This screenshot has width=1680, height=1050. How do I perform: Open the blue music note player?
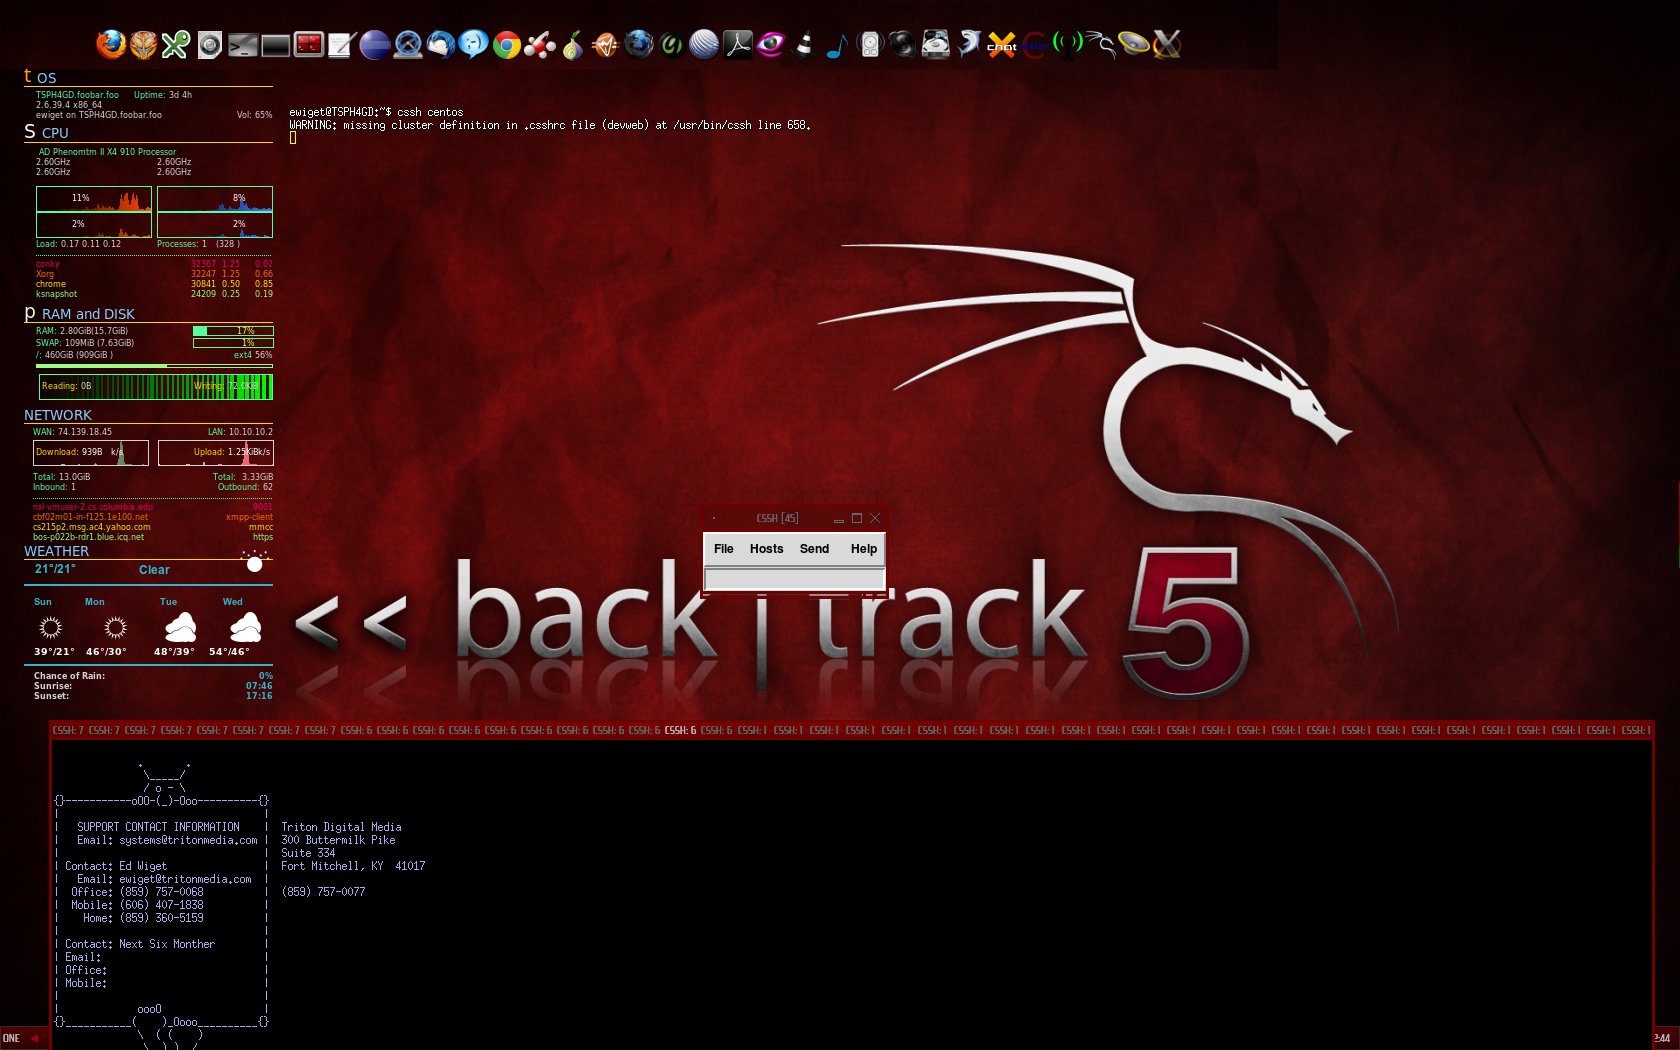point(837,45)
